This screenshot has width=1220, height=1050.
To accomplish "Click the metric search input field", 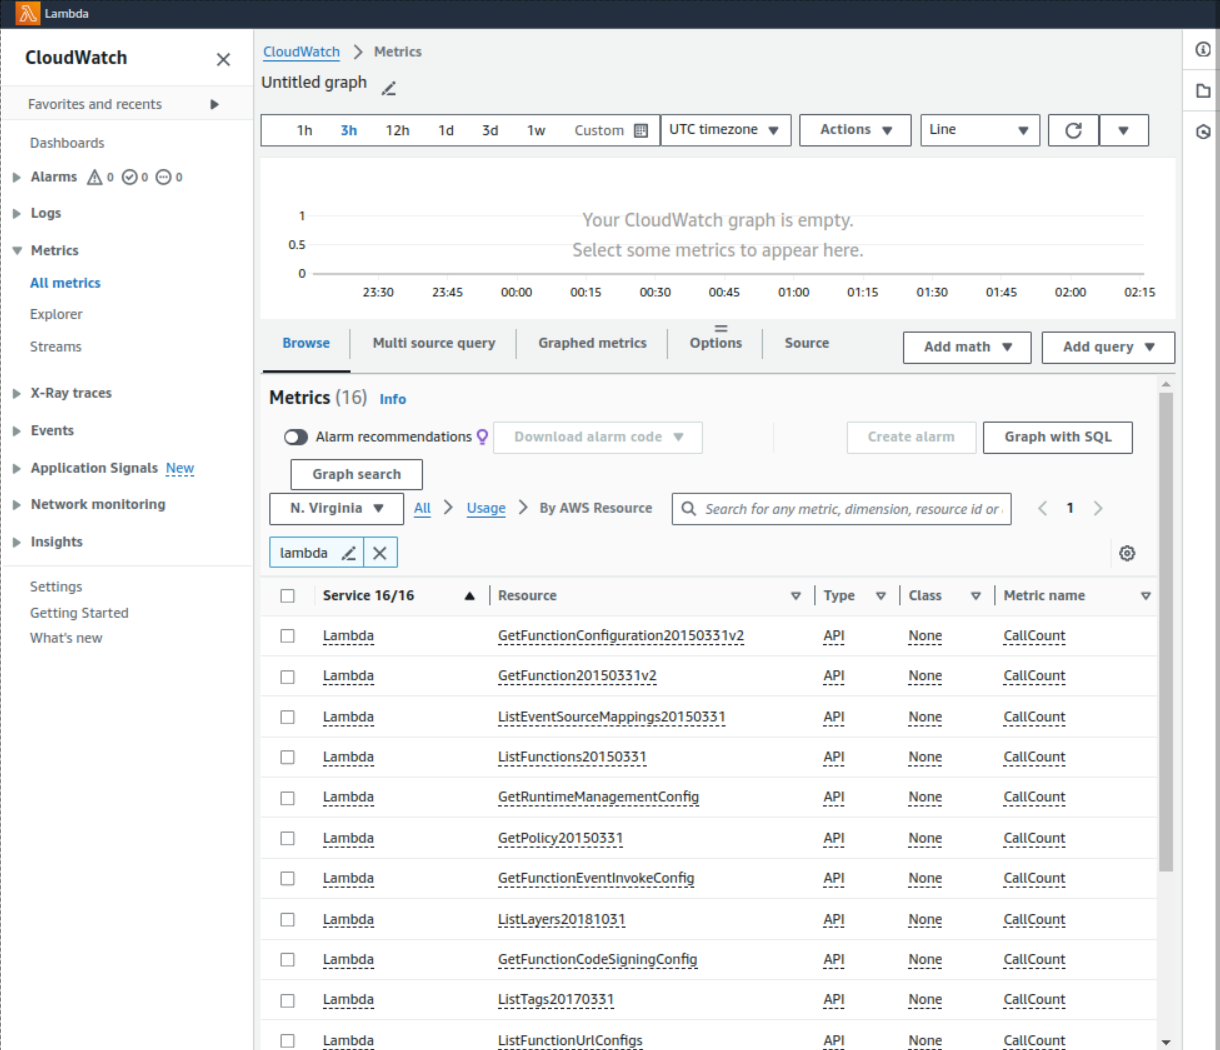I will [x=850, y=509].
